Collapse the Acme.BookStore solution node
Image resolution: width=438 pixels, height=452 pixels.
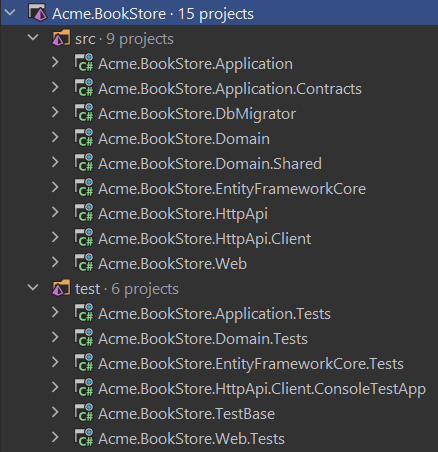[10, 13]
